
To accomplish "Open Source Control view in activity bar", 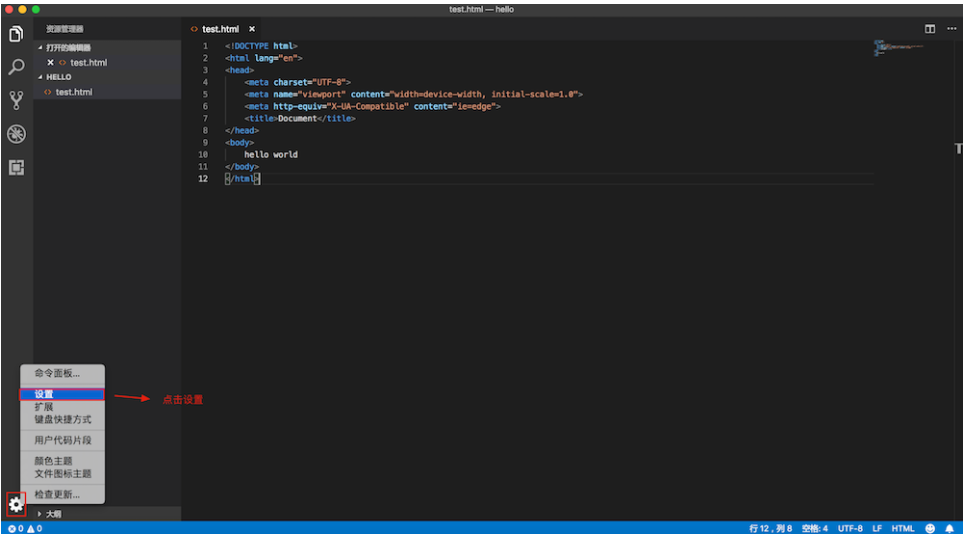I will pyautogui.click(x=16, y=100).
